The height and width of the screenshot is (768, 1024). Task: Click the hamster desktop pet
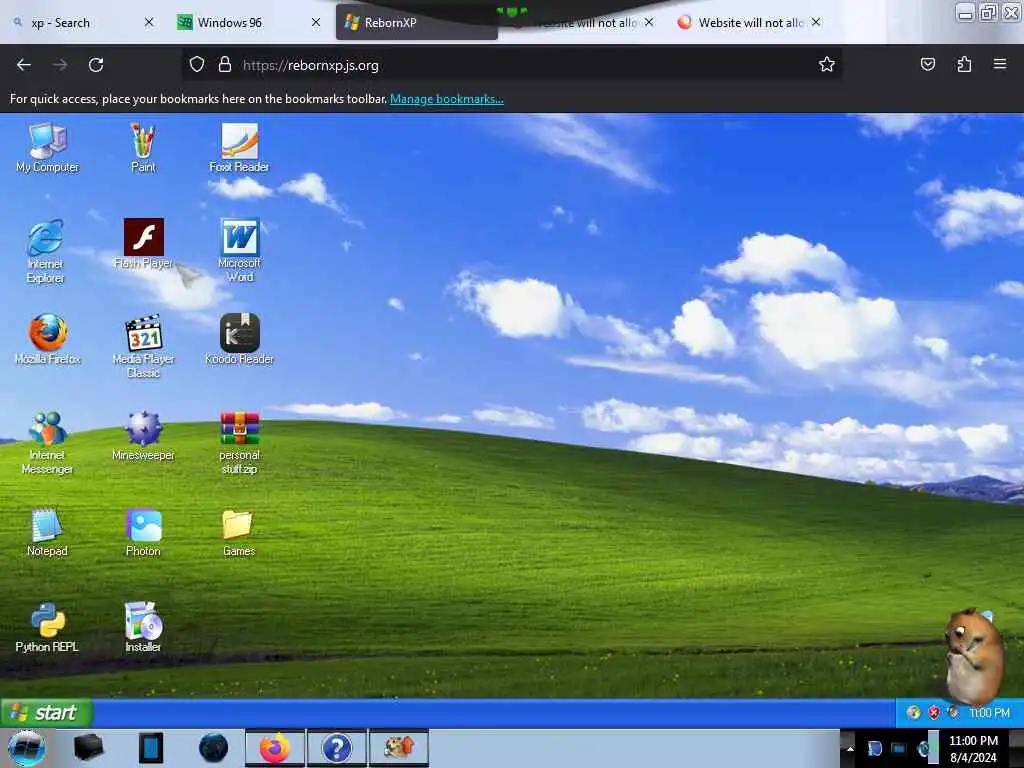(x=974, y=657)
